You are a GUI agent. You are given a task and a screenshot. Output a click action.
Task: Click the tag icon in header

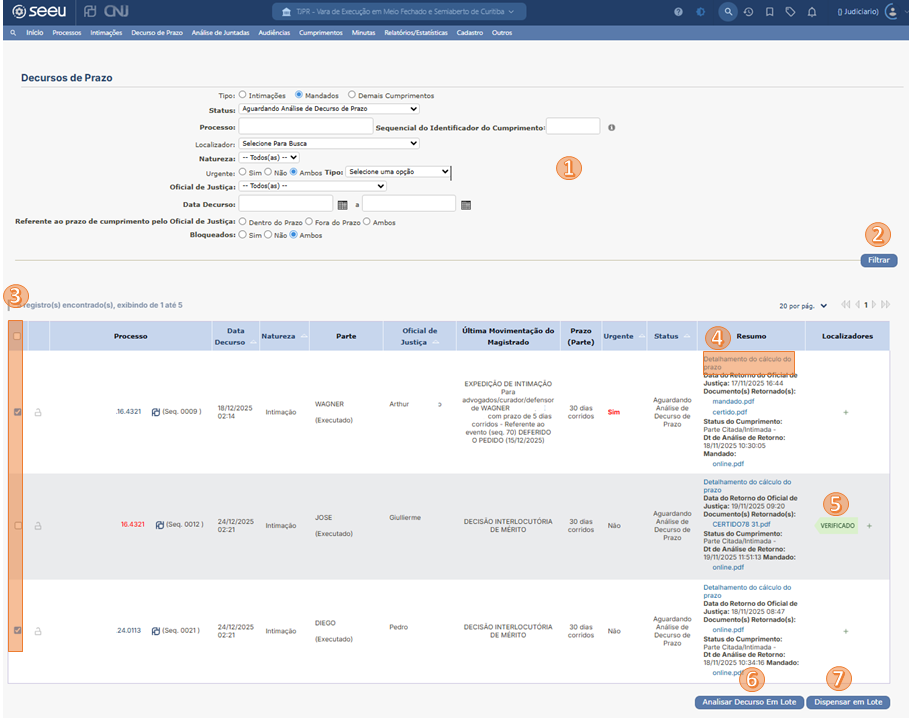tap(790, 12)
